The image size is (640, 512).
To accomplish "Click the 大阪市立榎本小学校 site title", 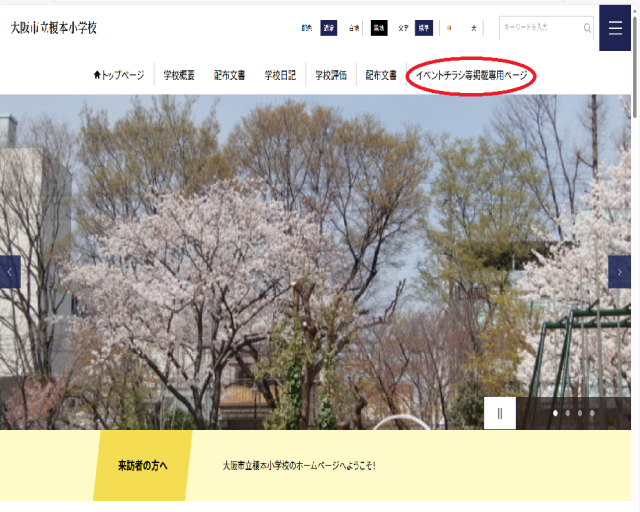I will click(54, 28).
